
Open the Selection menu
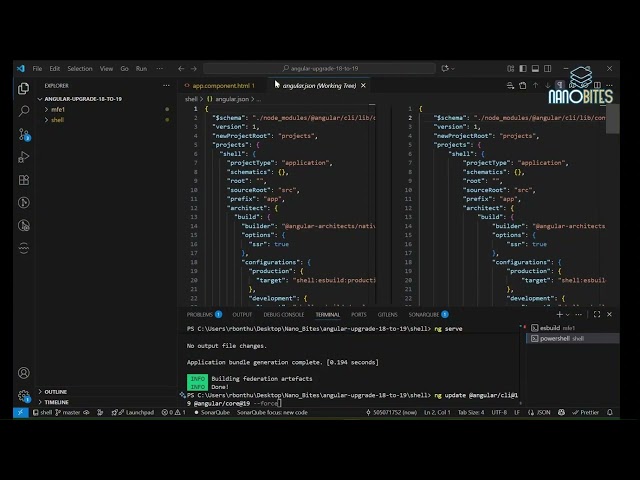coord(80,69)
